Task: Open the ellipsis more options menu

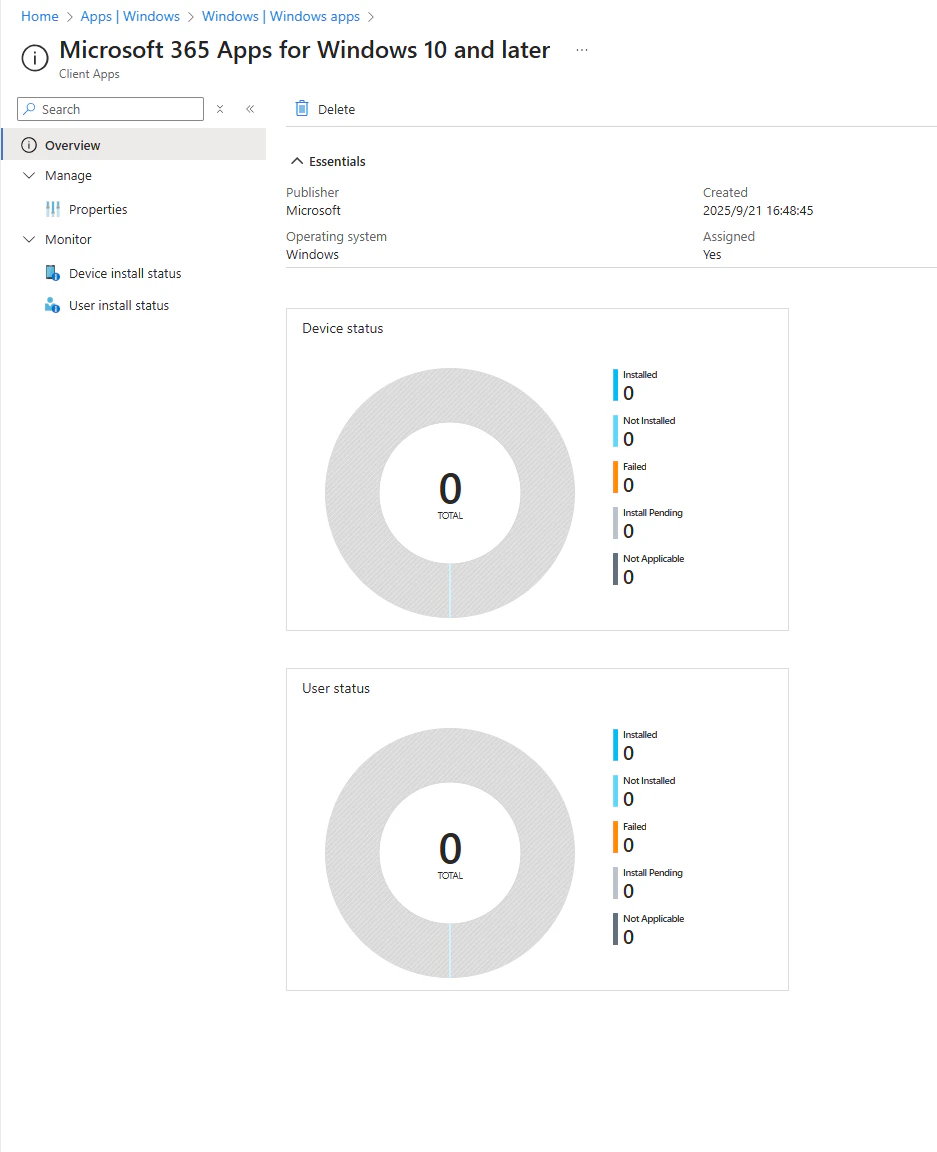Action: click(582, 50)
